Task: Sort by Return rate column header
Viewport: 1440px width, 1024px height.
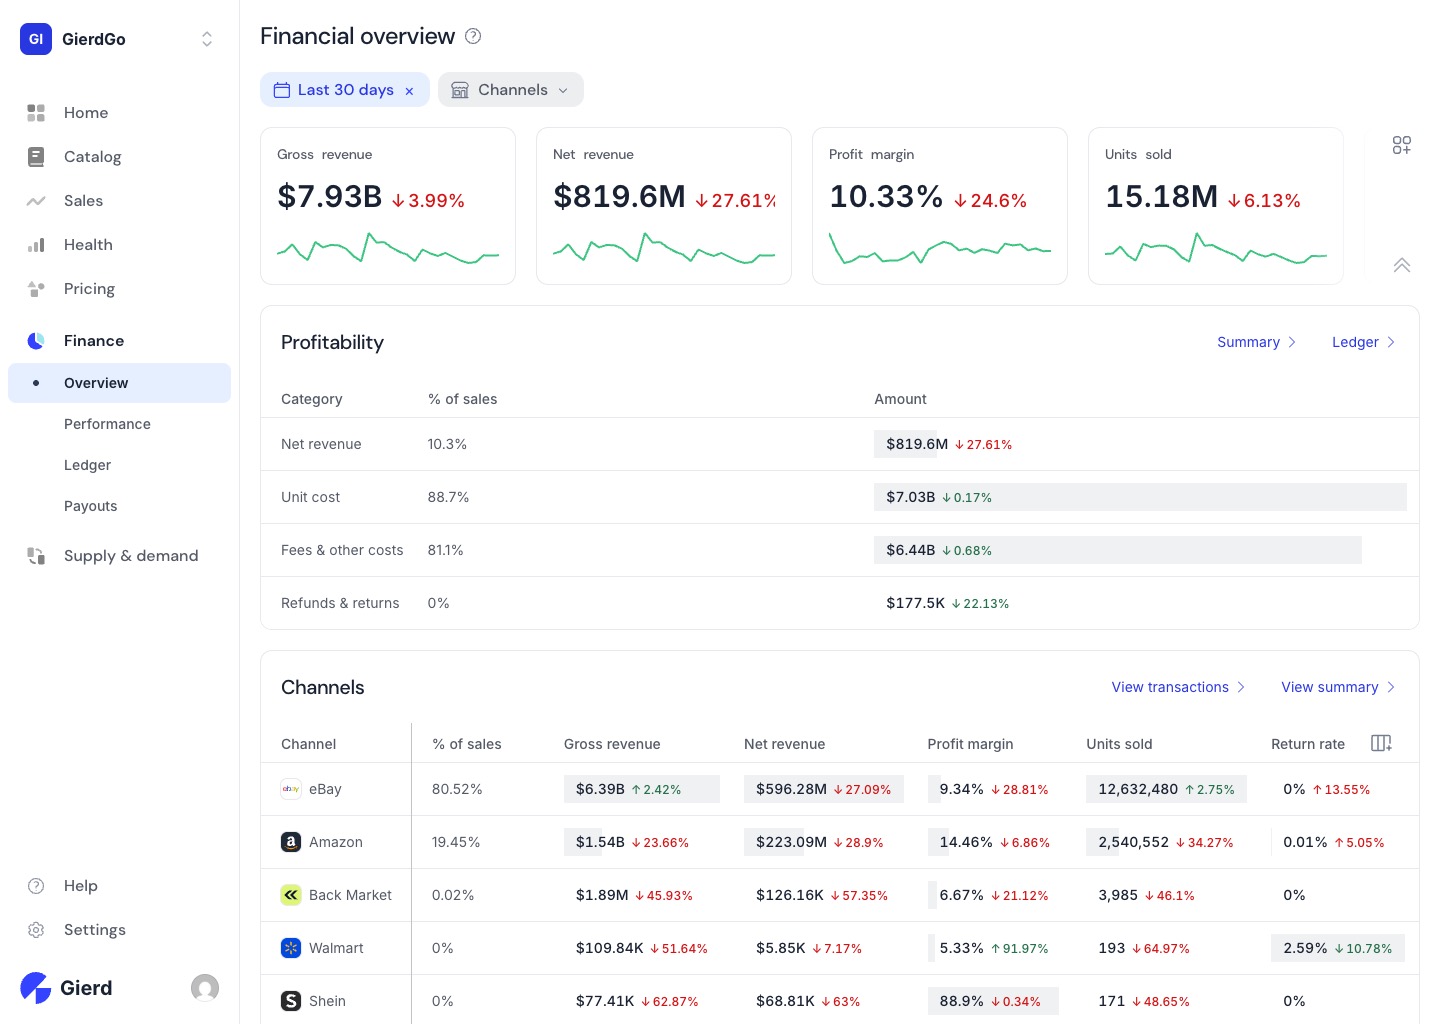Action: pos(1308,744)
